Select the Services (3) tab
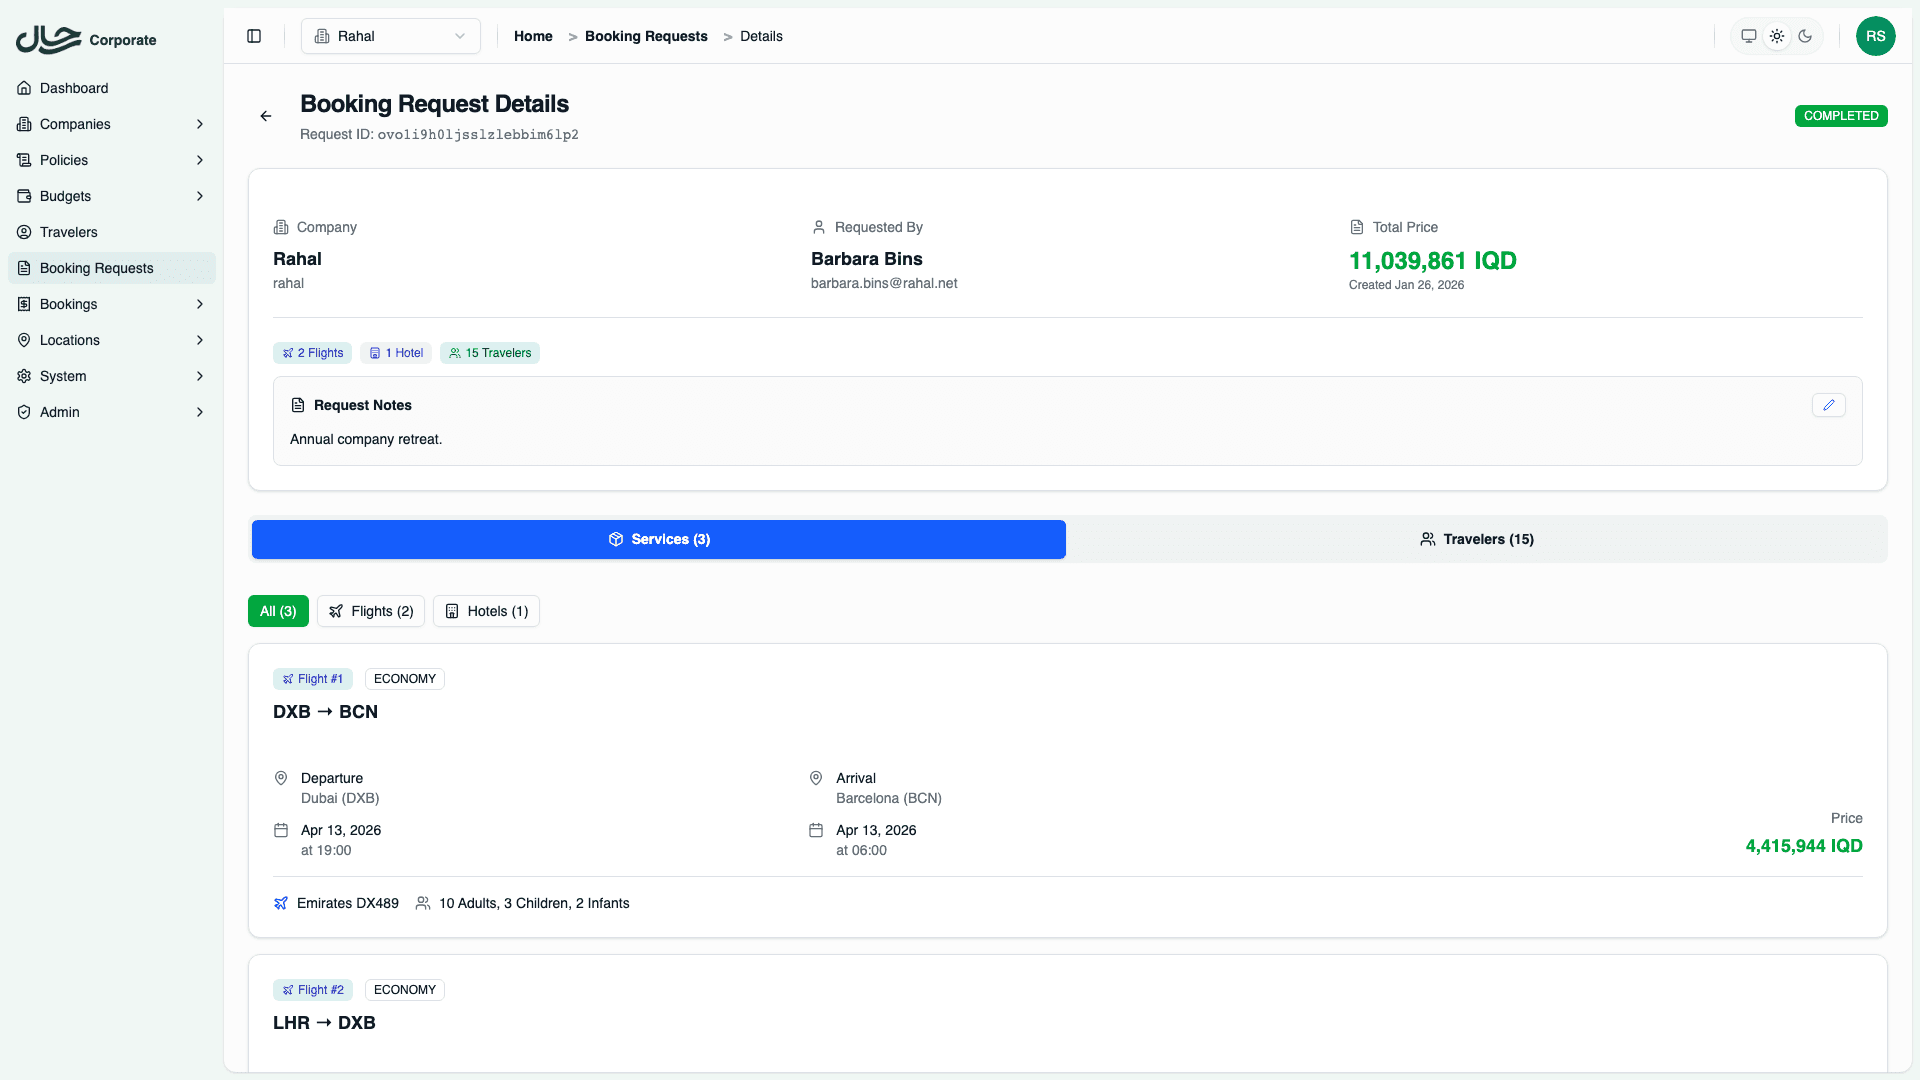Viewport: 1920px width, 1080px height. point(658,539)
